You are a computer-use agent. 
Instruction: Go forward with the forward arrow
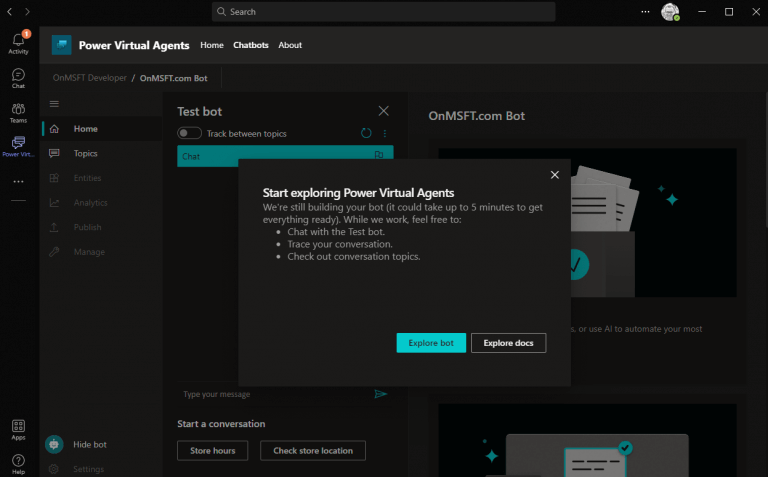[x=27, y=12]
